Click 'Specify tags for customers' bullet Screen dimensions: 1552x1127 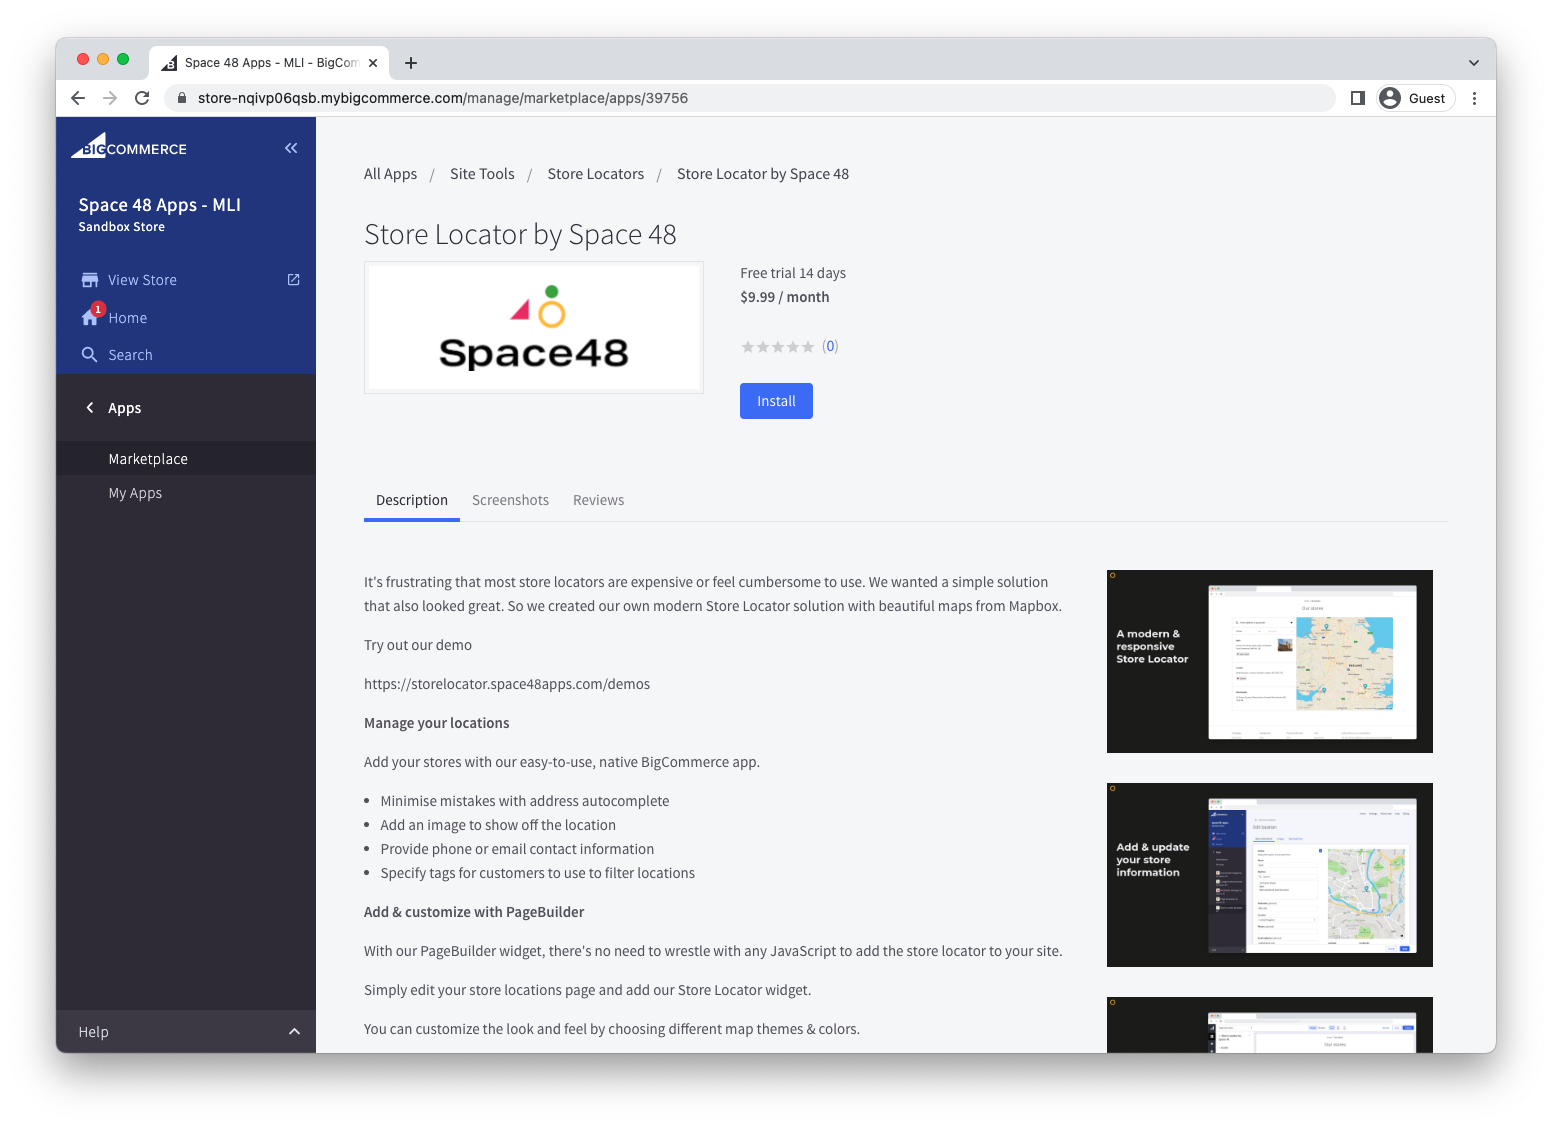coord(538,873)
